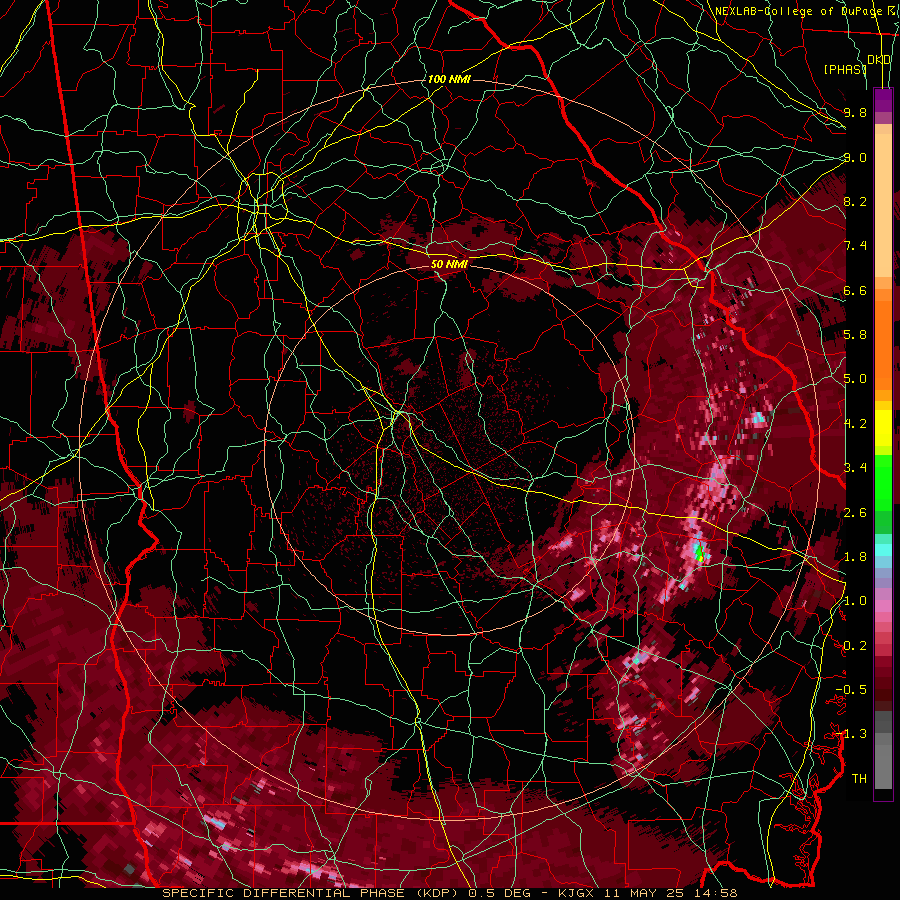Click the "DKD" label above the color scale
The image size is (900, 900).
click(879, 60)
